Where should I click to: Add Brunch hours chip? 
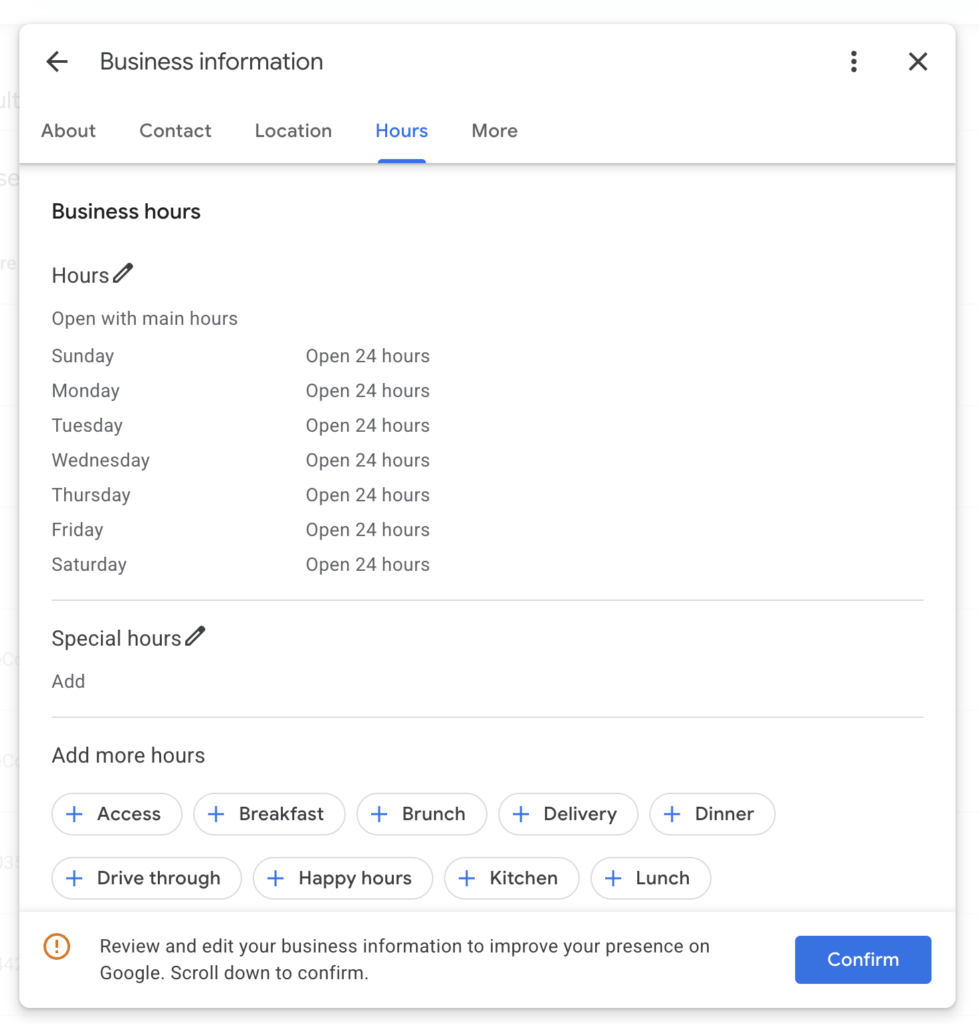click(x=421, y=814)
